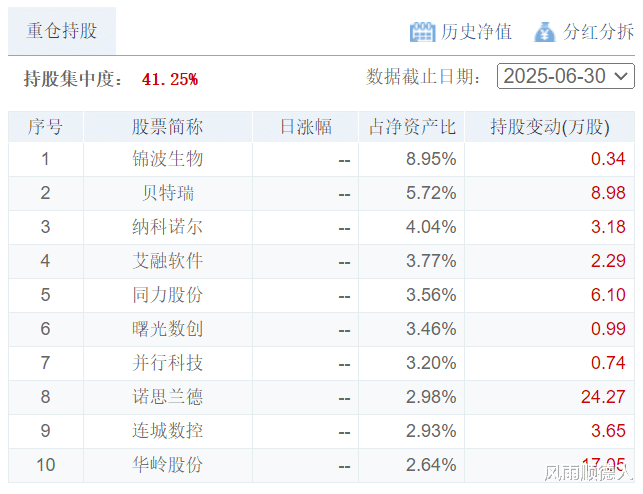The image size is (643, 494).
Task: Expand the 数据截止日期 2025-06-30 dropdown
Action: pos(565,76)
